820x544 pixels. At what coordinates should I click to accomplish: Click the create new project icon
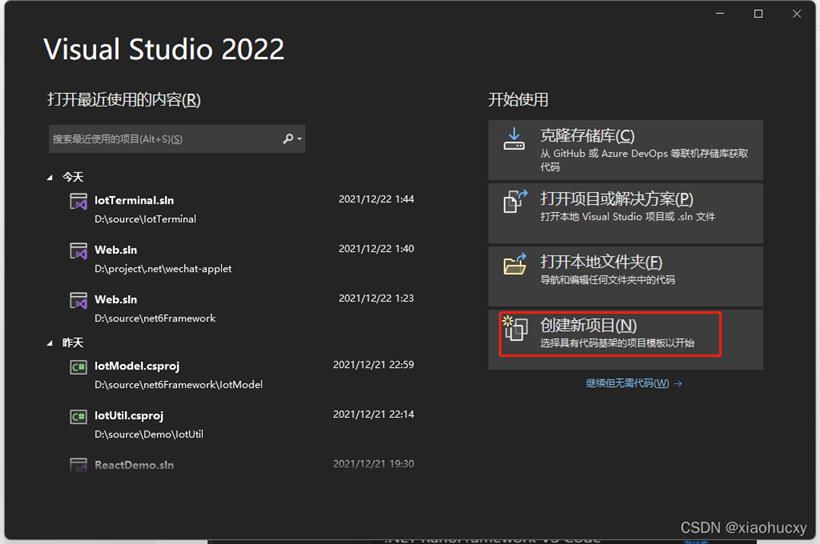tap(514, 329)
